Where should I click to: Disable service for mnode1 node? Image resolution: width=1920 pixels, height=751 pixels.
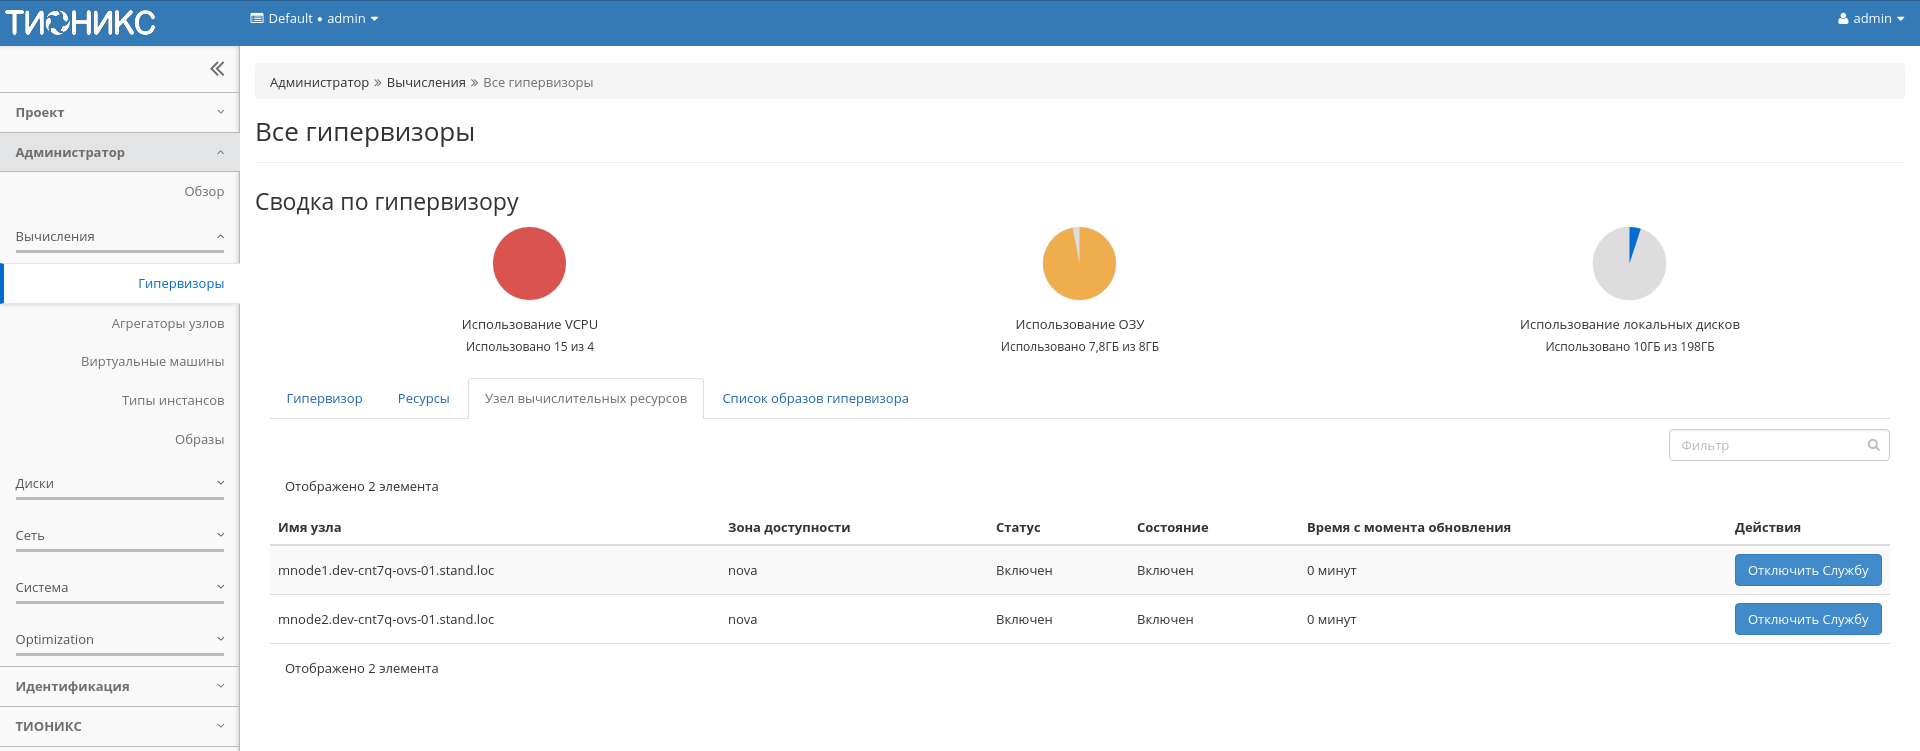1807,571
